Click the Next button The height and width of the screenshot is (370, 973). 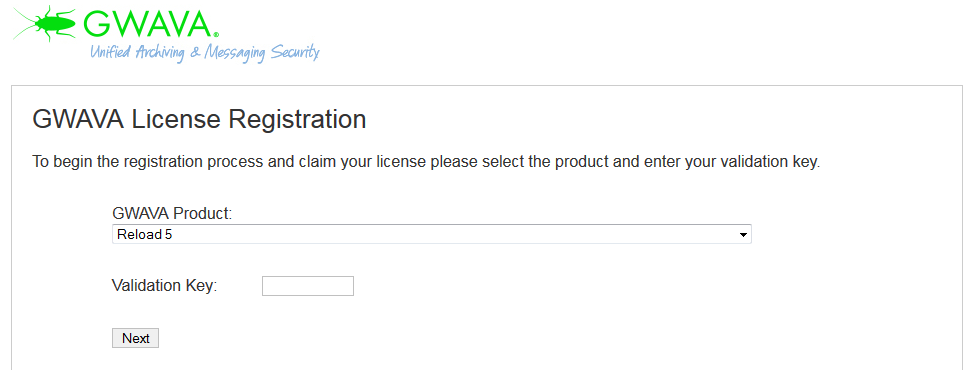[x=135, y=338]
